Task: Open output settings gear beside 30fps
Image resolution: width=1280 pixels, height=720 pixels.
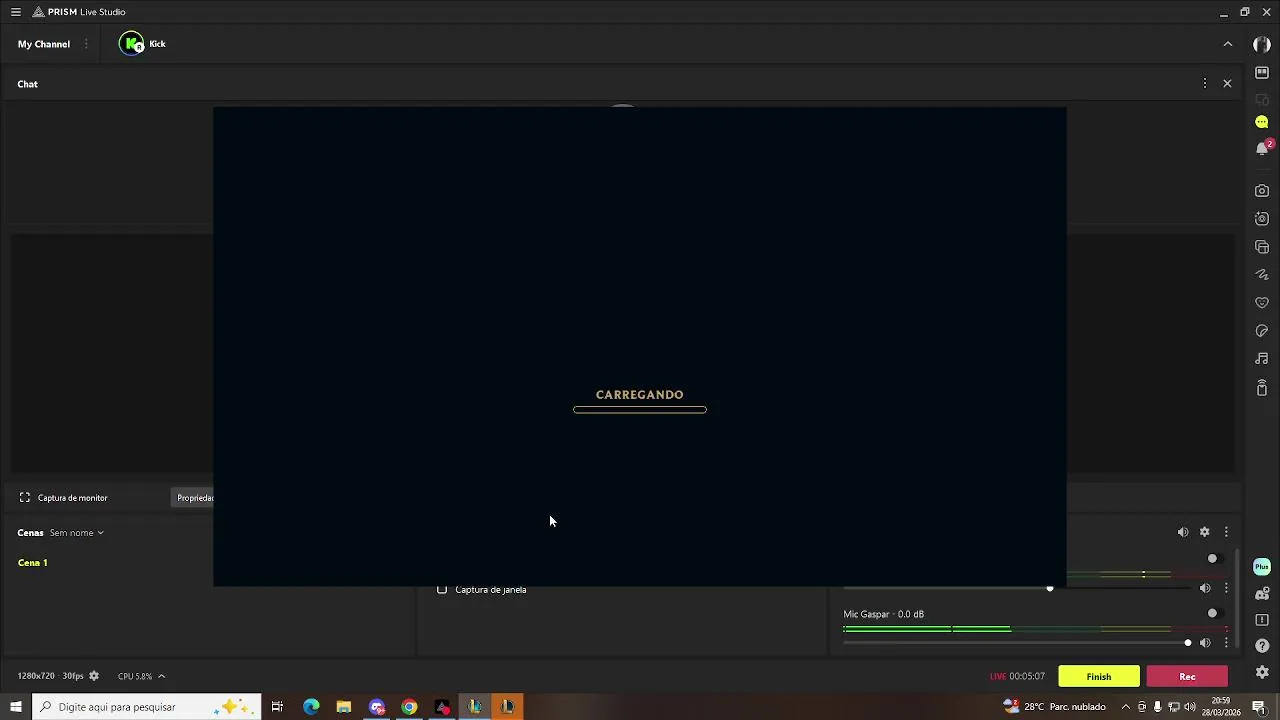Action: (x=94, y=677)
